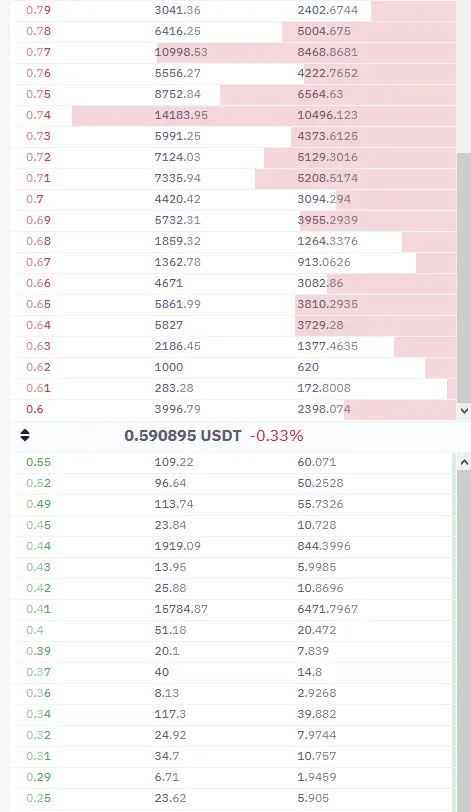The height and width of the screenshot is (812, 471).
Task: Select the 0.25 bid price row
Action: pos(232,798)
